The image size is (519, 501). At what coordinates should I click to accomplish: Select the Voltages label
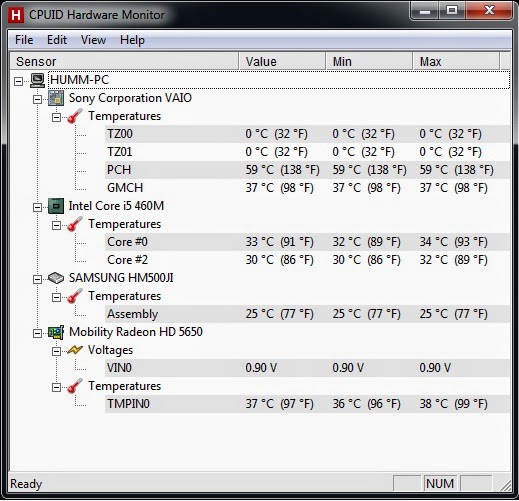(x=110, y=350)
